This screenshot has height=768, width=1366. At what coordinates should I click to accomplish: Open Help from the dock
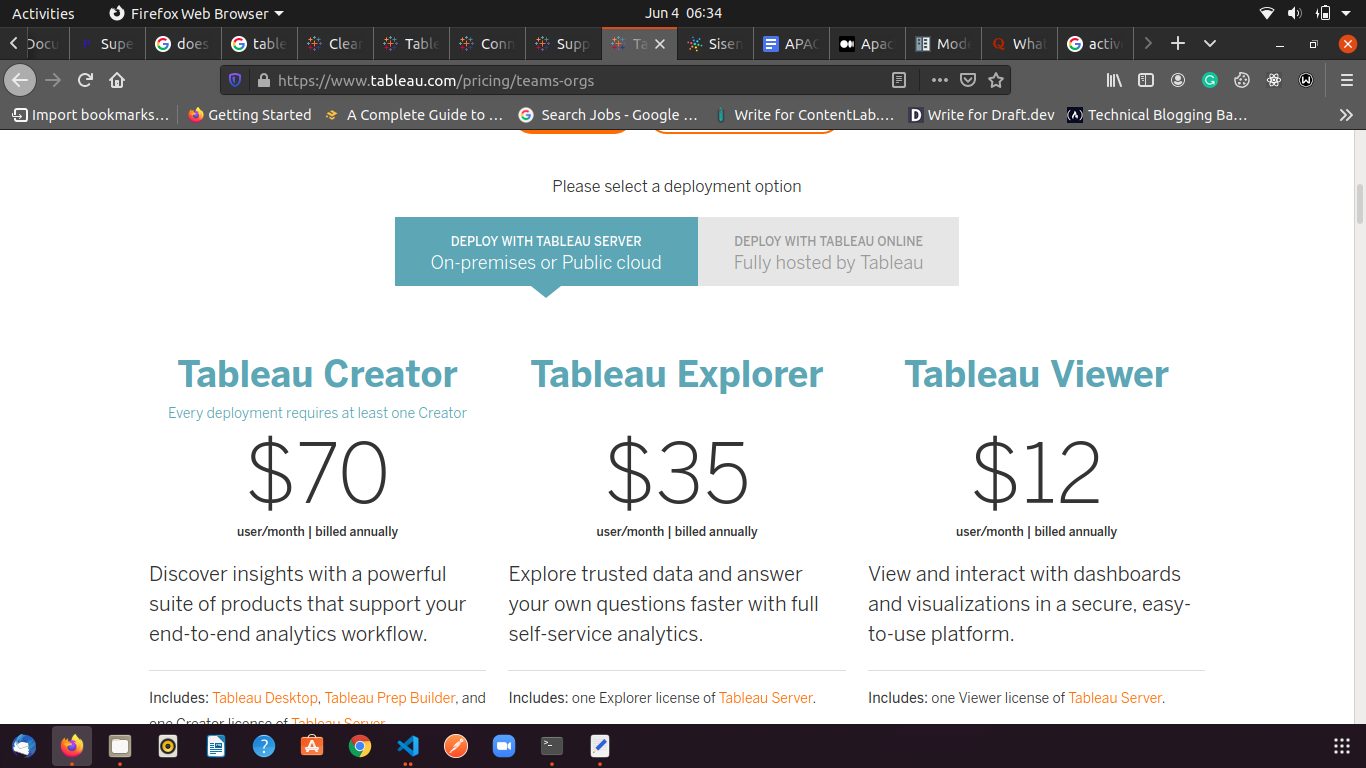(x=264, y=746)
